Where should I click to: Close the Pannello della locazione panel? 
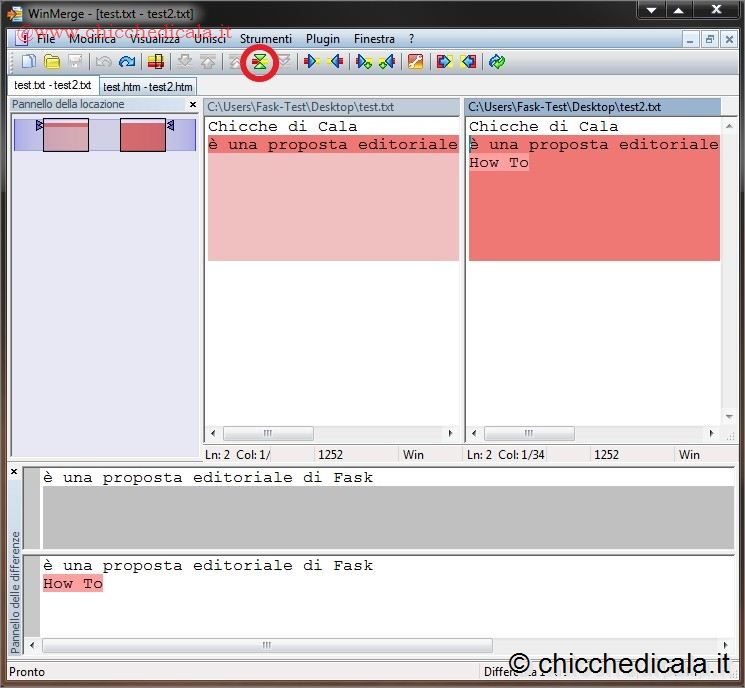point(193,104)
